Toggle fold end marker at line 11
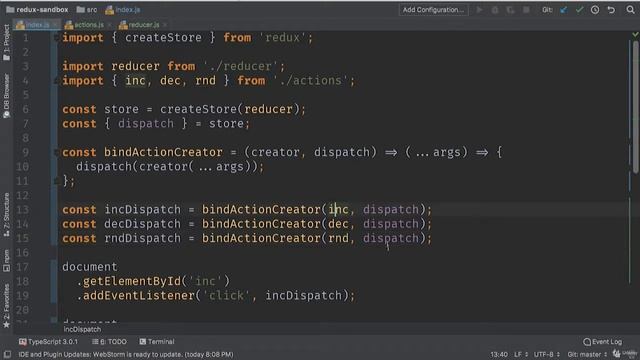Screen dimensions: 640x360 56,181
